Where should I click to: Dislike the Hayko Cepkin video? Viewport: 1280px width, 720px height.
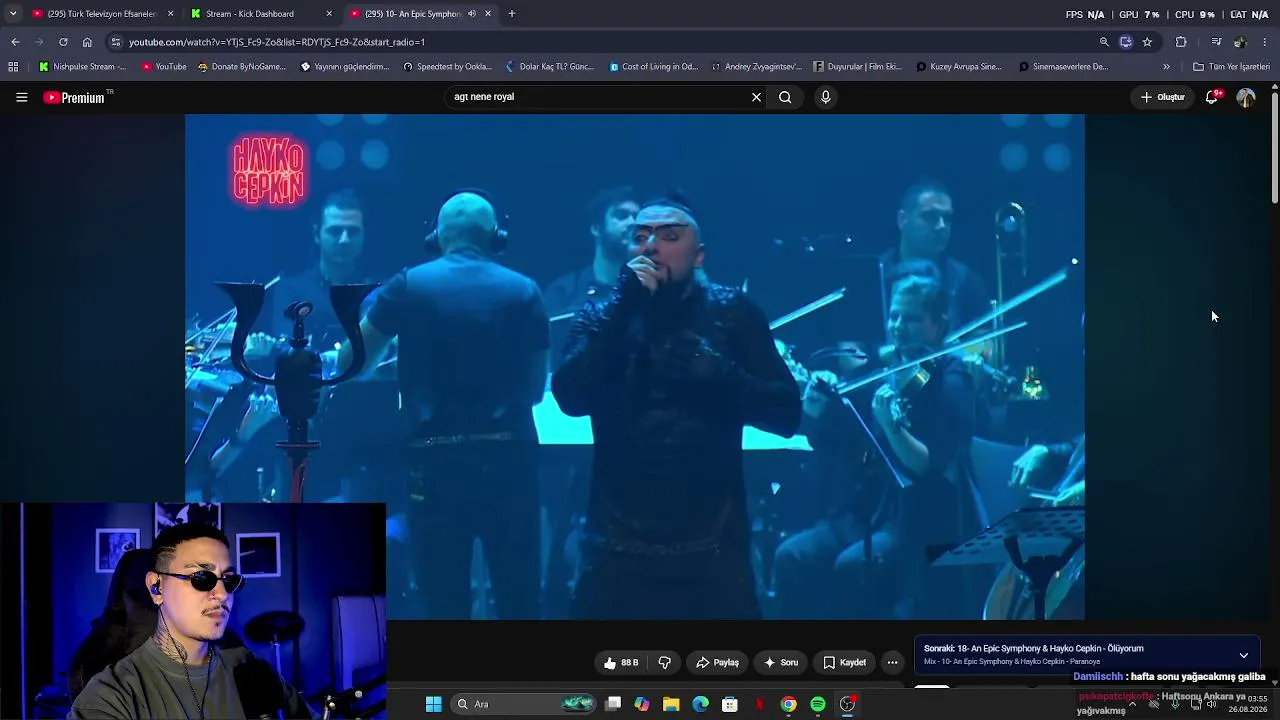tap(665, 662)
